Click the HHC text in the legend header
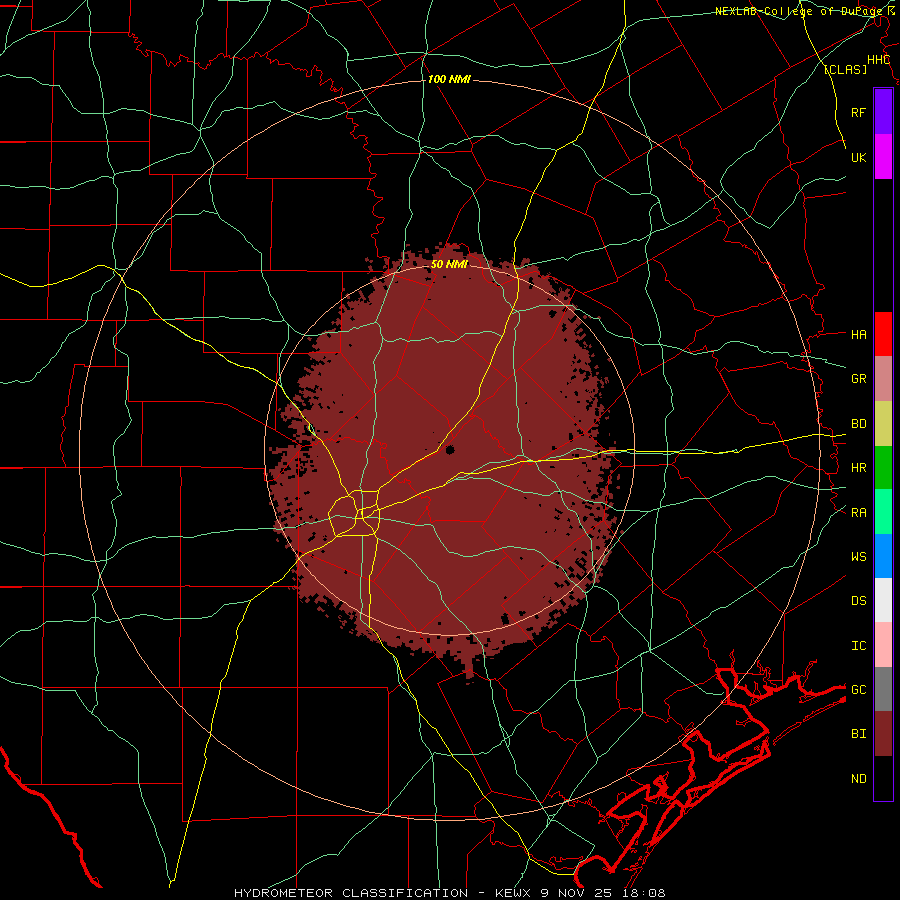The height and width of the screenshot is (900, 900). point(878,60)
